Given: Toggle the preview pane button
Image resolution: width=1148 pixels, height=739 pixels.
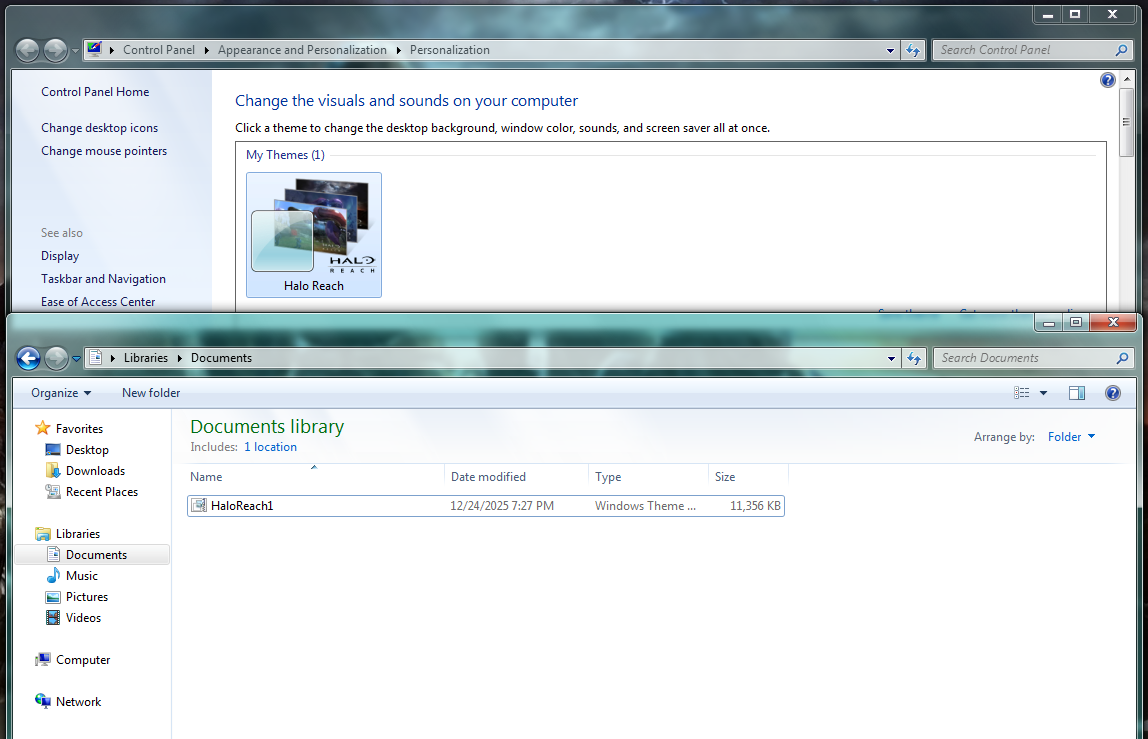Looking at the screenshot, I should coord(1077,393).
